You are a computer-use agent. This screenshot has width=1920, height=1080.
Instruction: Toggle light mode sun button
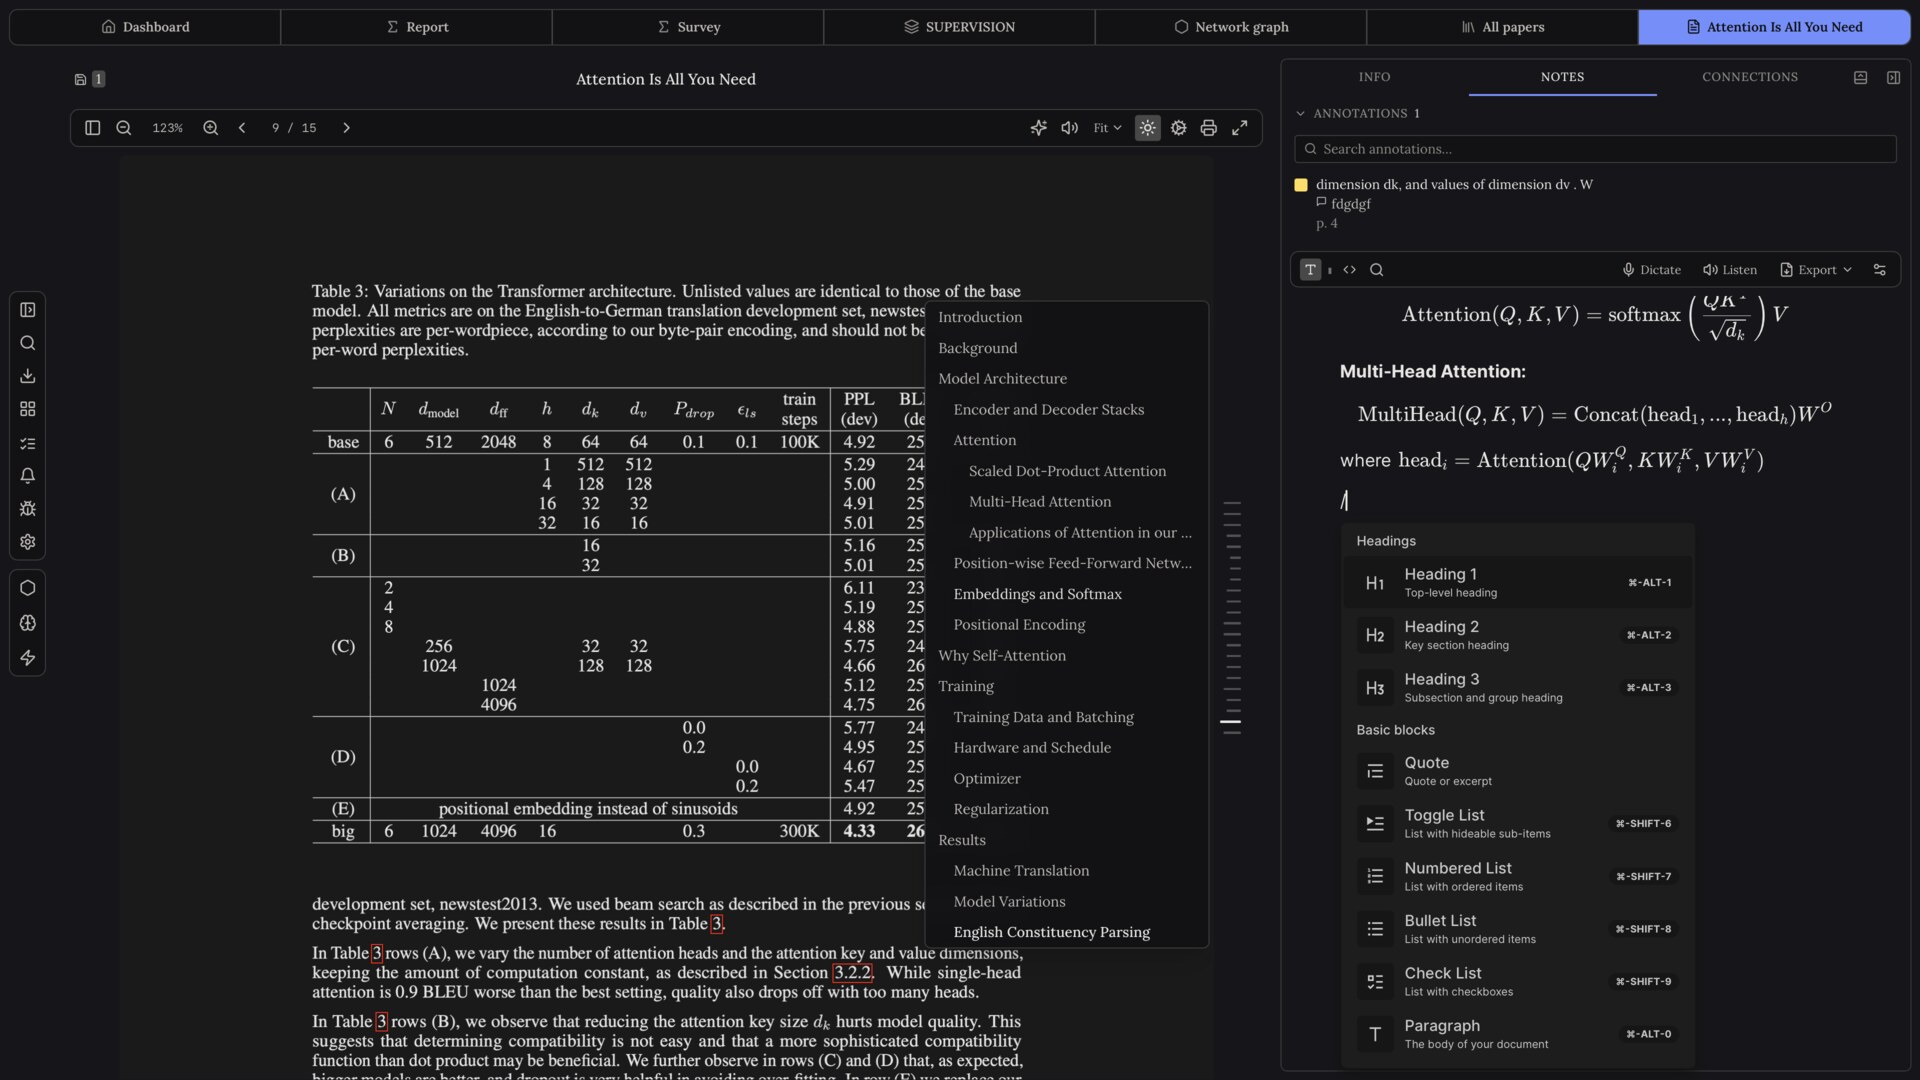[1148, 128]
